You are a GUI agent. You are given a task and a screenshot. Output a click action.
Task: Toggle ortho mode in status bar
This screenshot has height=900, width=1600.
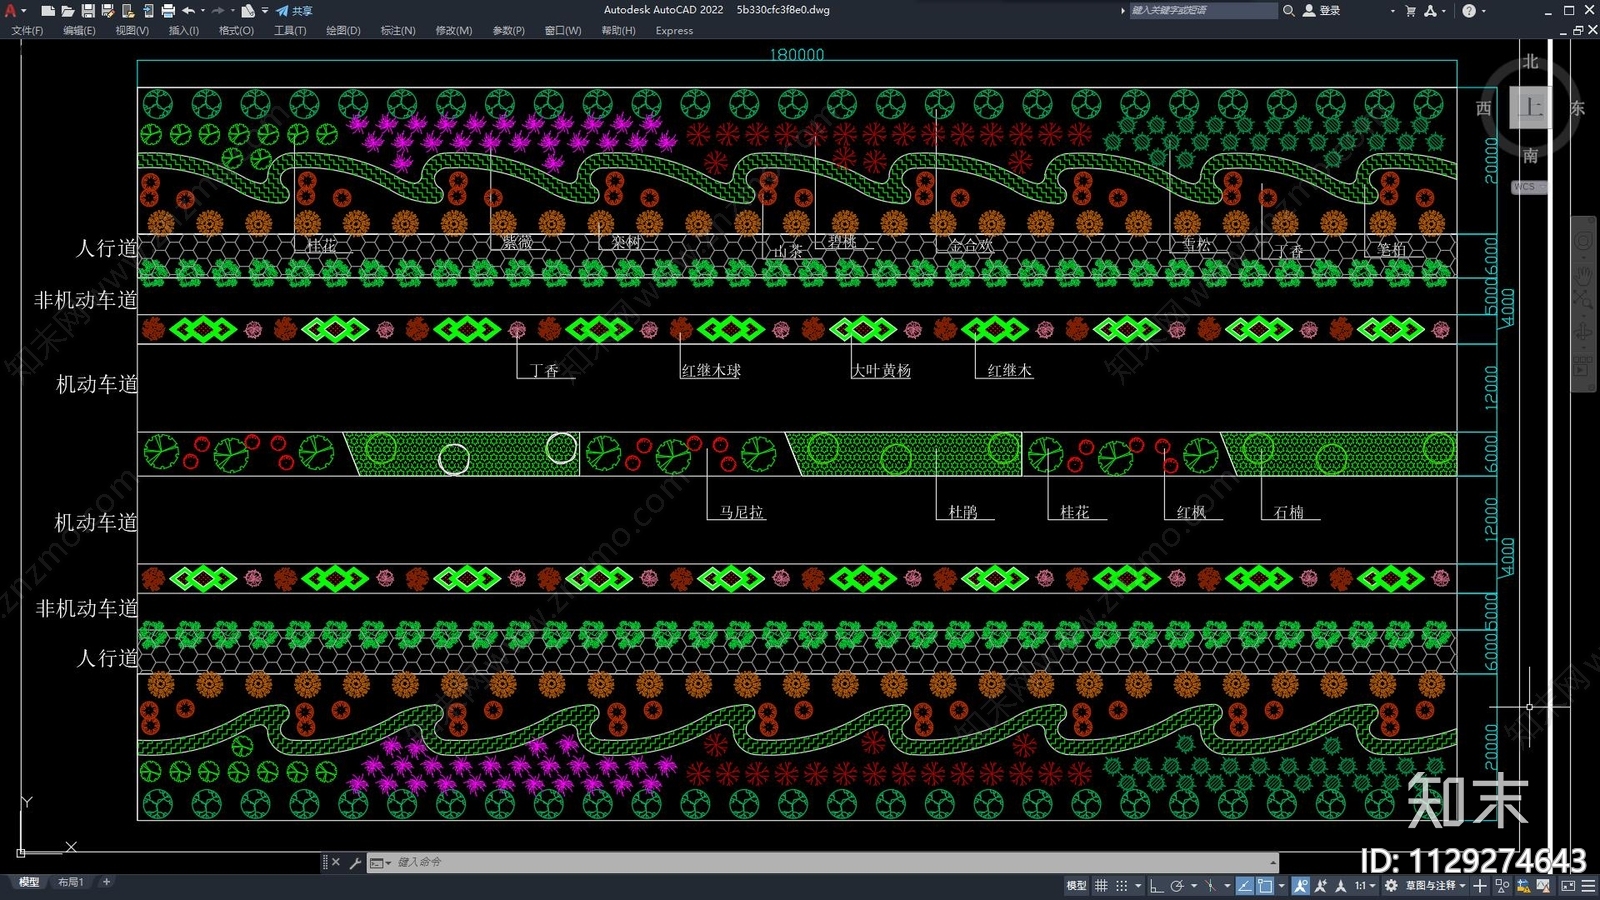1156,886
